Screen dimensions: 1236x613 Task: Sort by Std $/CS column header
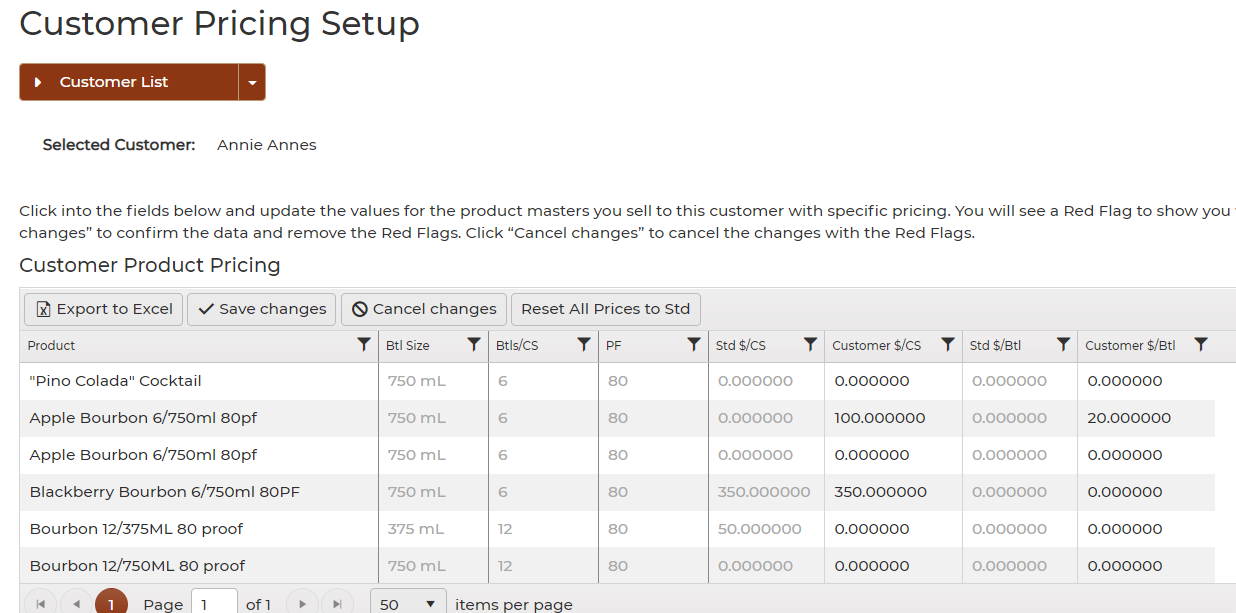pyautogui.click(x=741, y=345)
